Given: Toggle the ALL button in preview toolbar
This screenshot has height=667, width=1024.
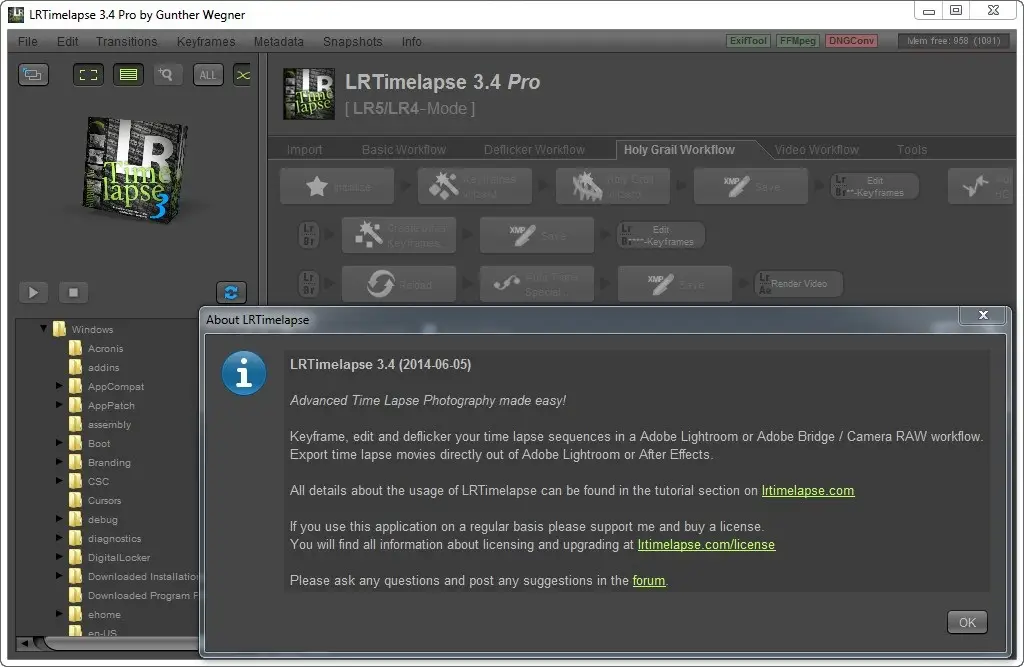Looking at the screenshot, I should [208, 74].
